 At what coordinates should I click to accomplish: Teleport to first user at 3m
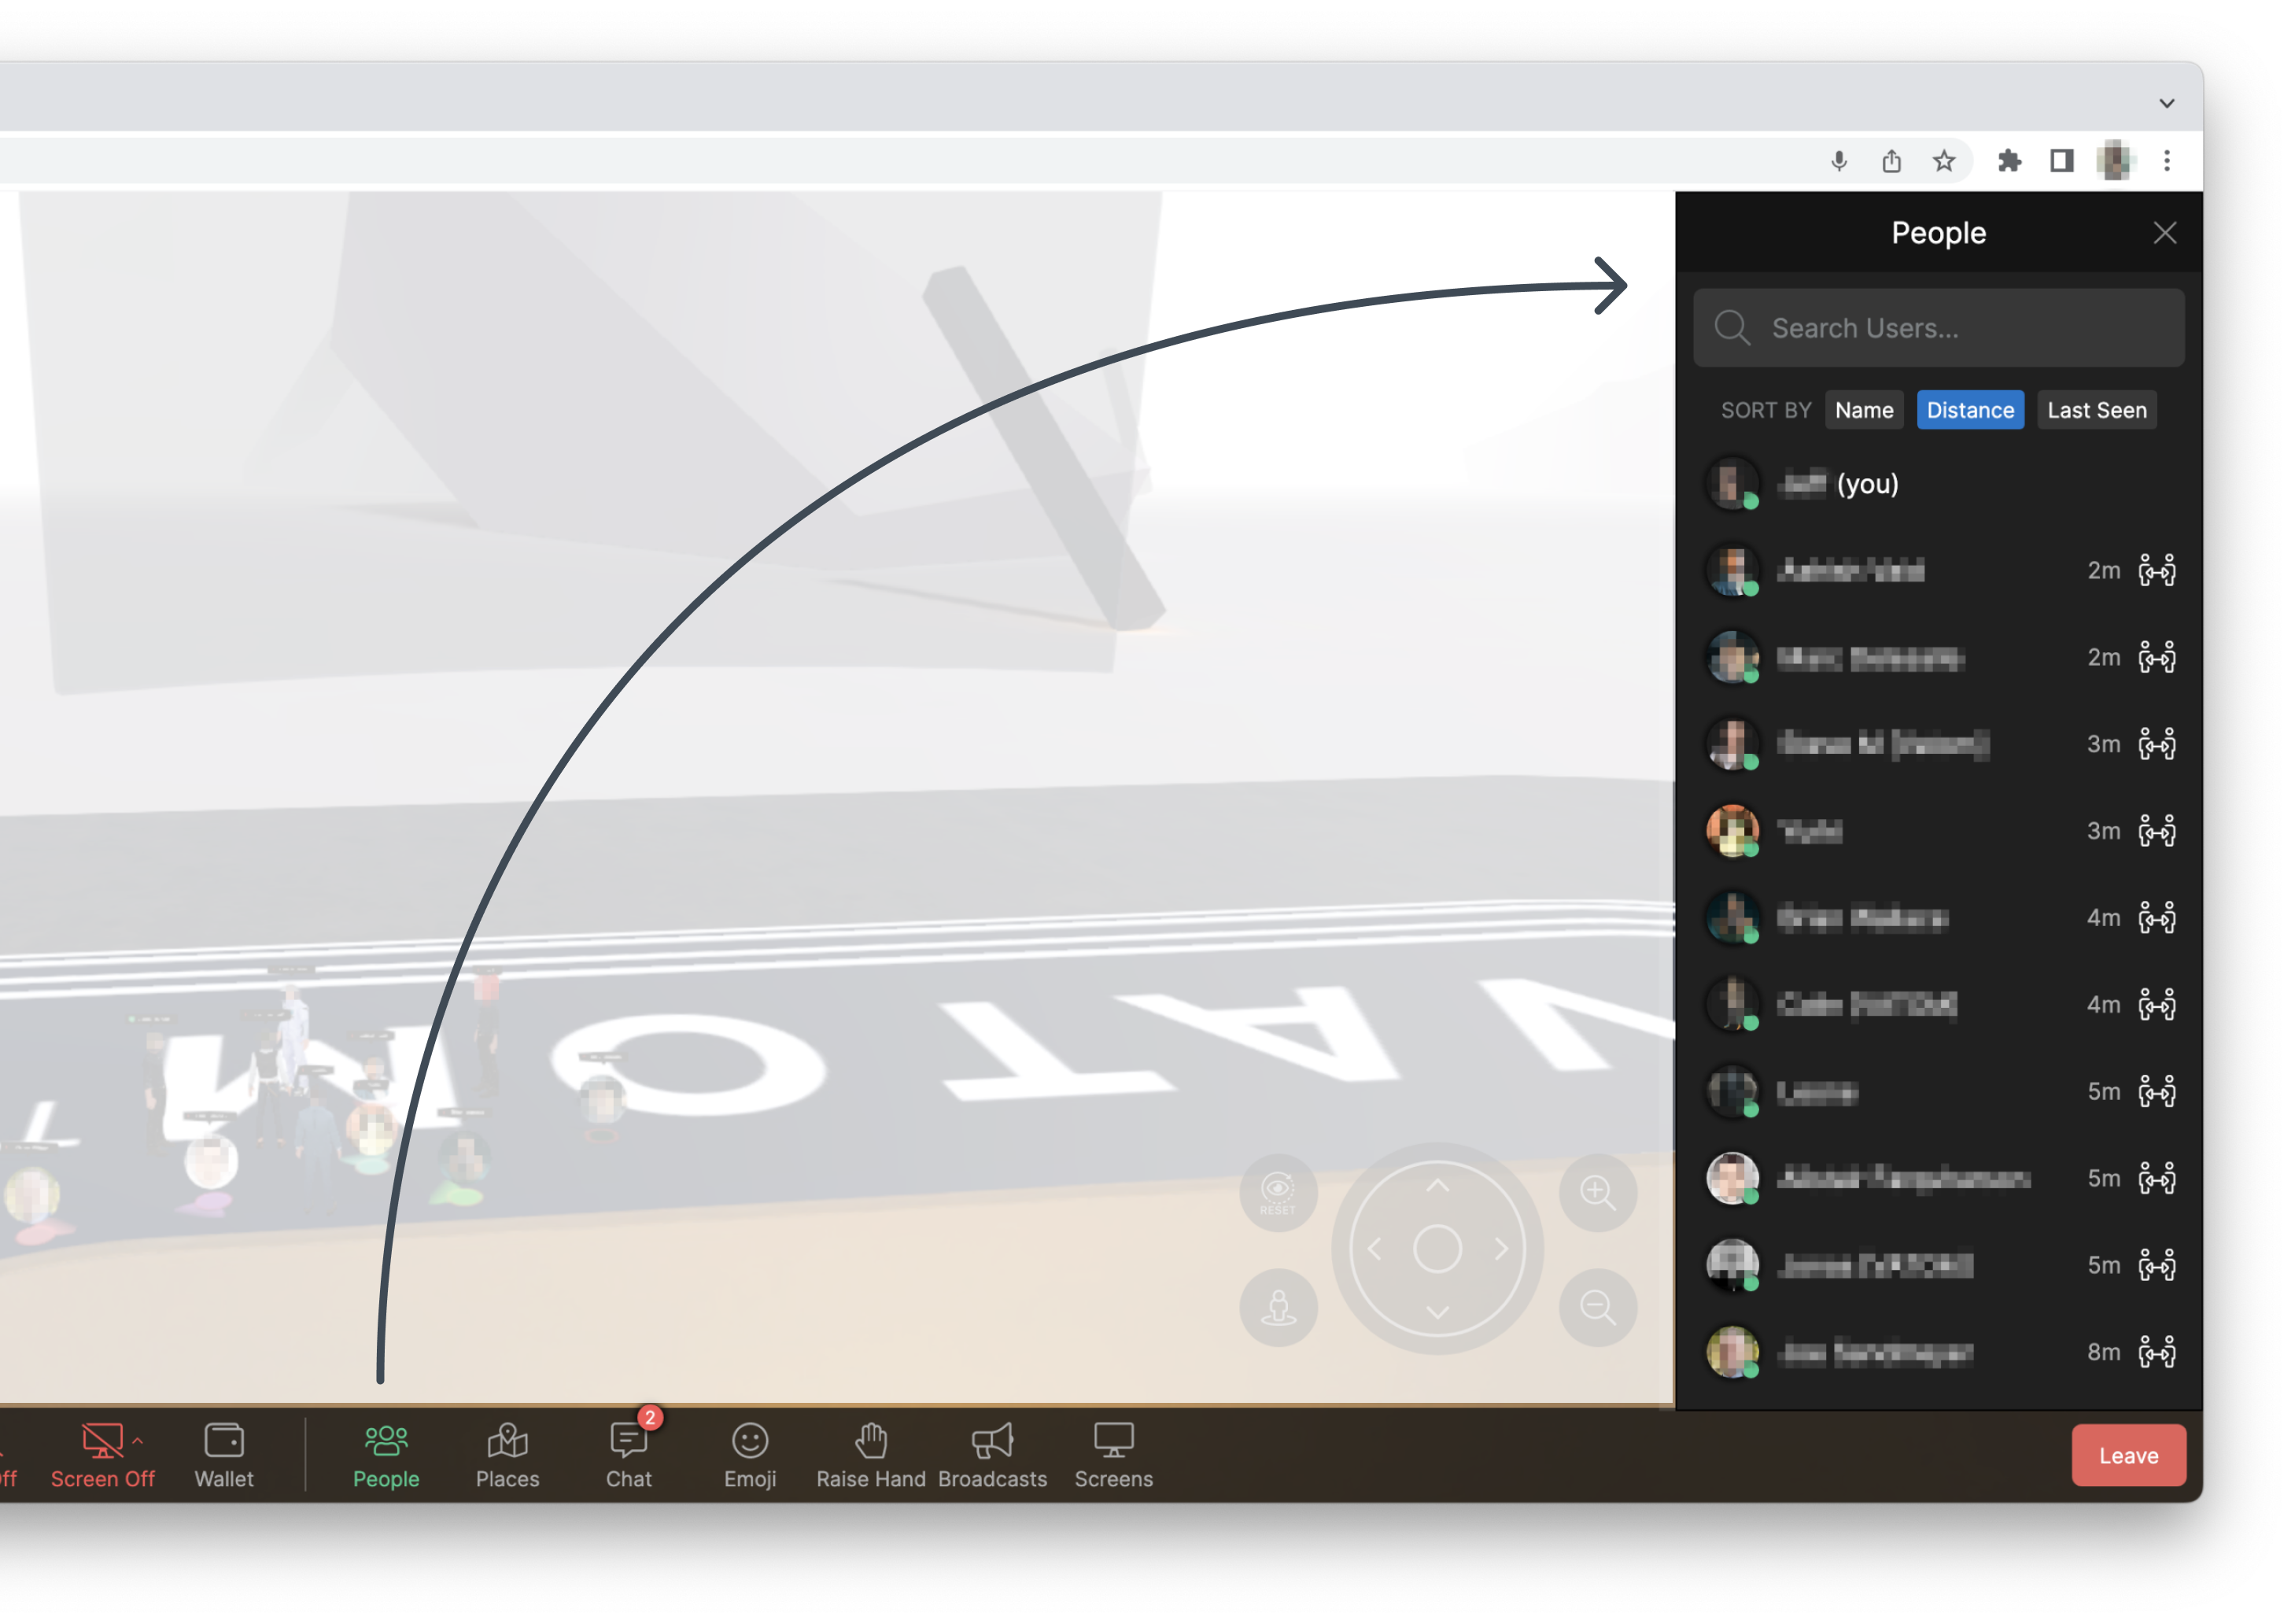point(2156,744)
